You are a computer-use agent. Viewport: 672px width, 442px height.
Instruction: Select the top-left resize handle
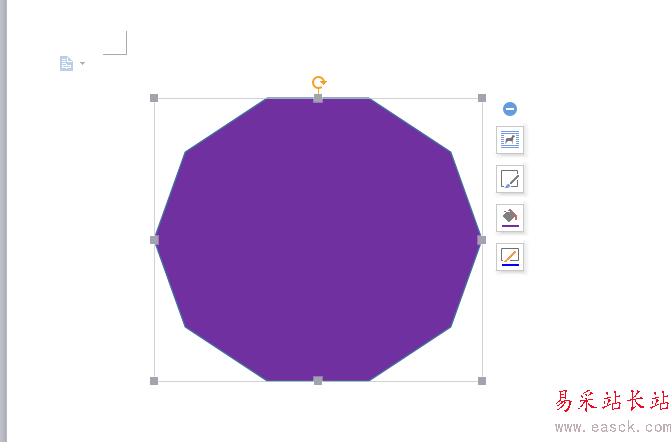tap(154, 98)
